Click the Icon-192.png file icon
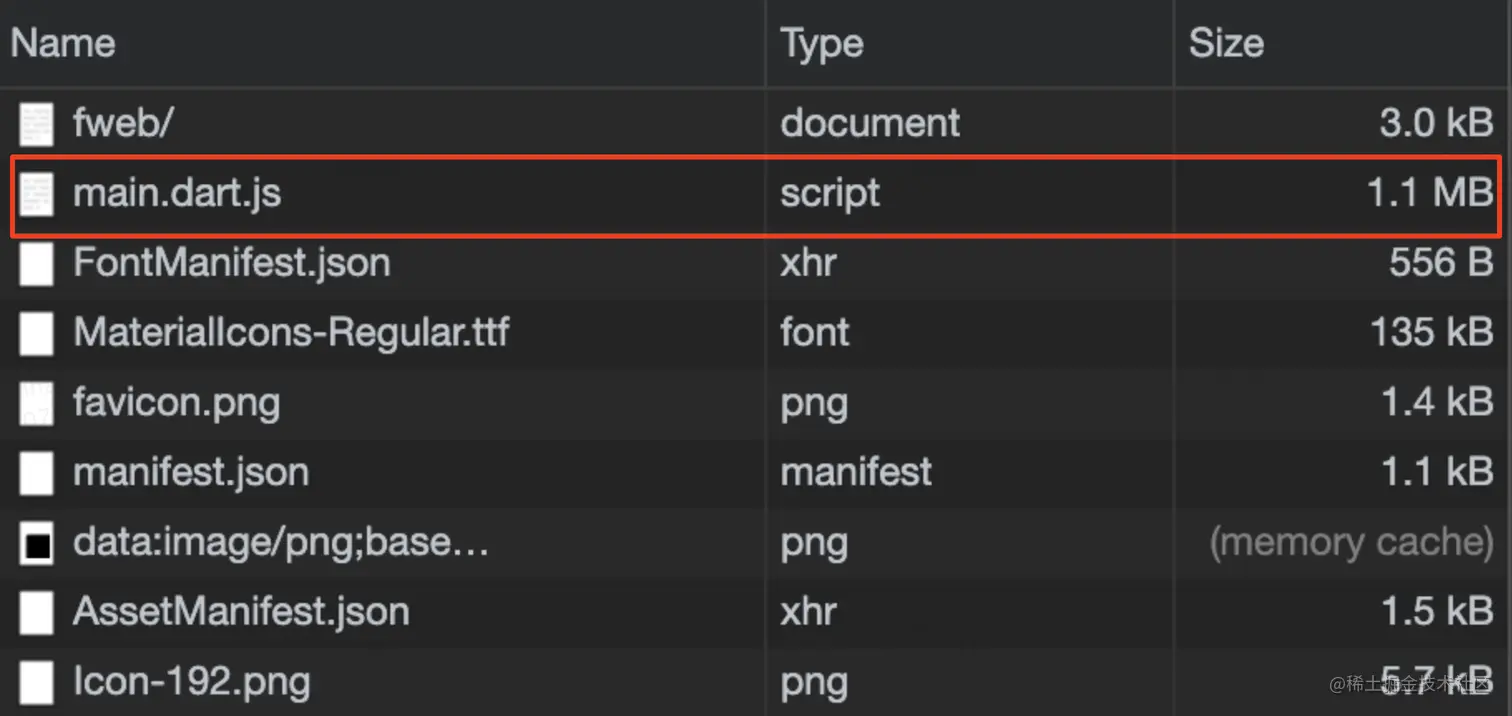The height and width of the screenshot is (716, 1512). click(37, 683)
